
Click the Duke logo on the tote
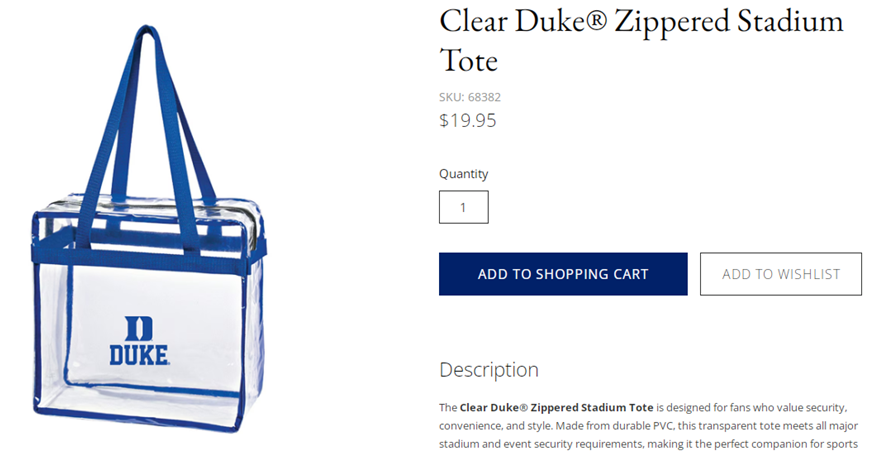point(138,341)
